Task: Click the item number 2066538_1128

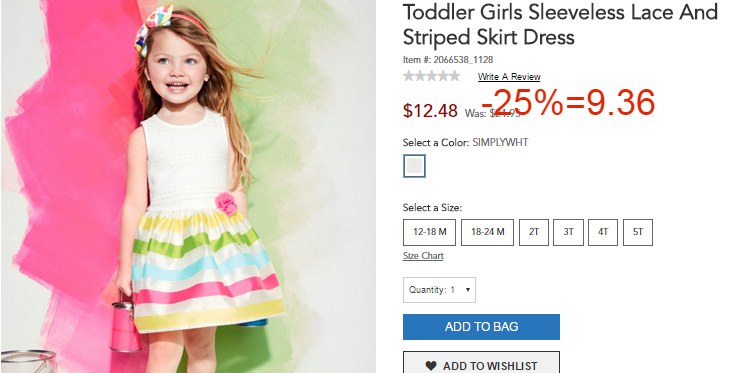Action: (x=448, y=60)
